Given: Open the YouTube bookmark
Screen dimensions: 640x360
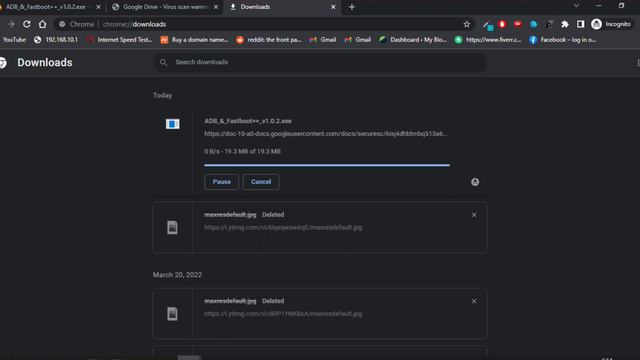Looking at the screenshot, I should 14,40.
